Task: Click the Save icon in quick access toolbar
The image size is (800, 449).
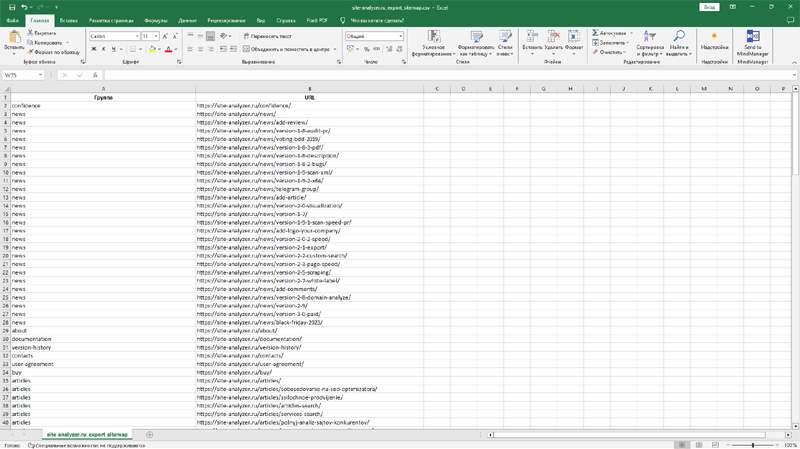Action: pyautogui.click(x=12, y=7)
